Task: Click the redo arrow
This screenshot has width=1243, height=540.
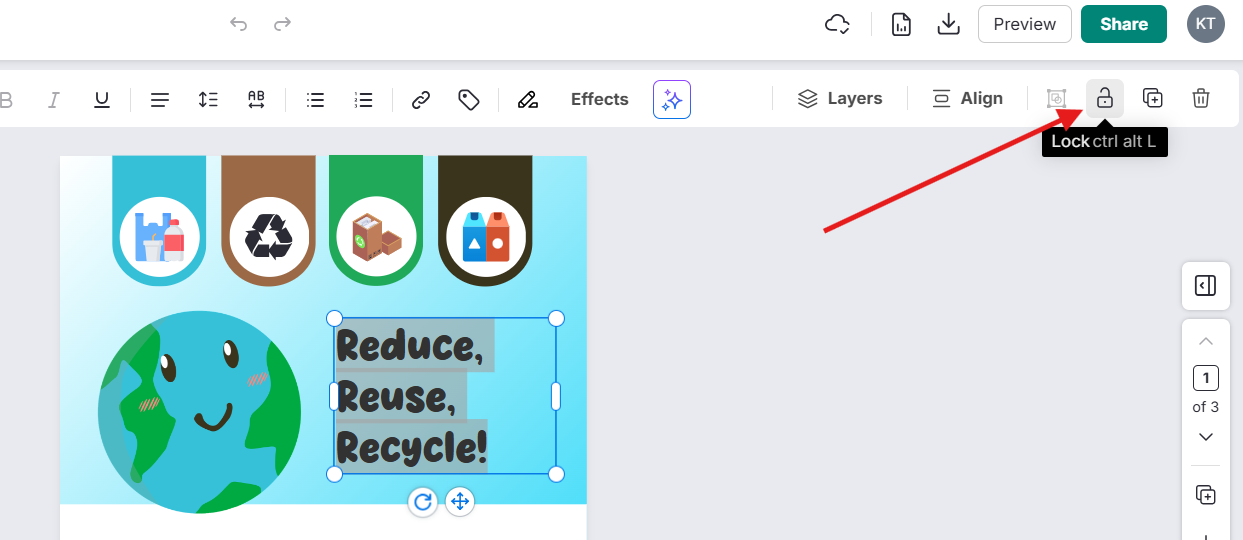Action: (283, 24)
